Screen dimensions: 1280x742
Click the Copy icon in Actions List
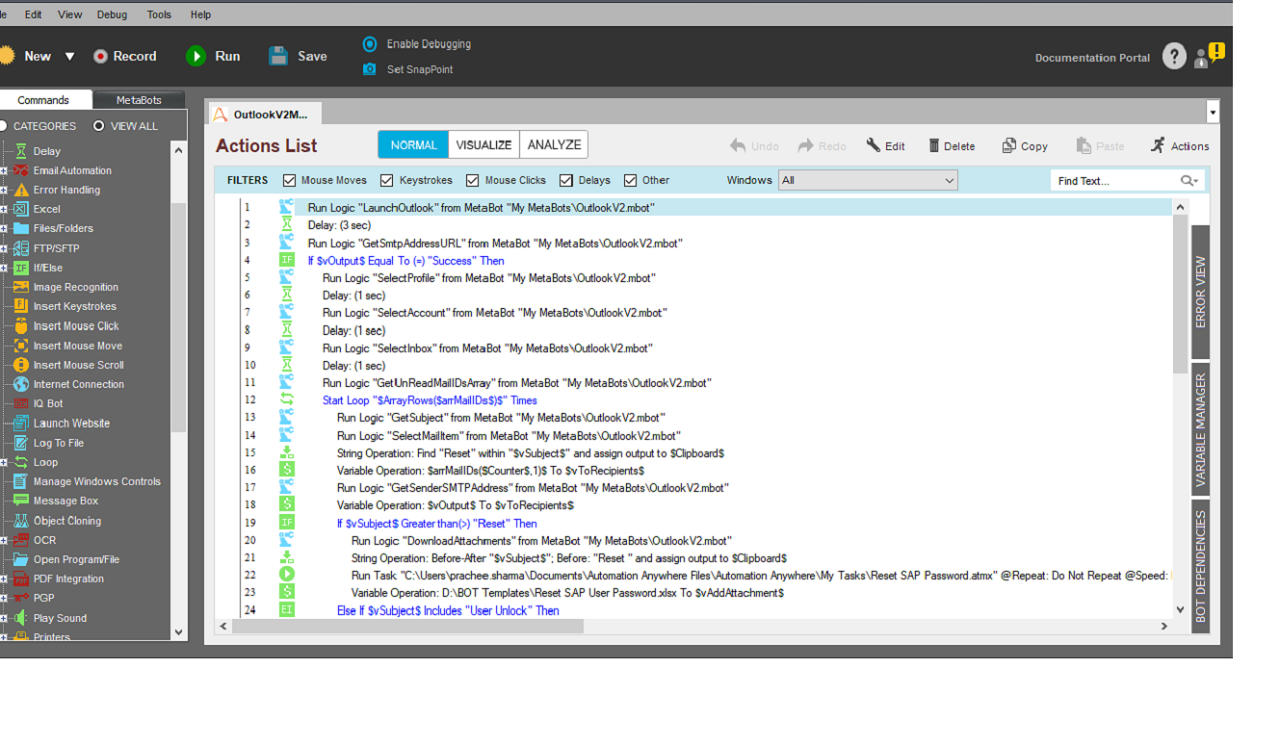point(1009,146)
